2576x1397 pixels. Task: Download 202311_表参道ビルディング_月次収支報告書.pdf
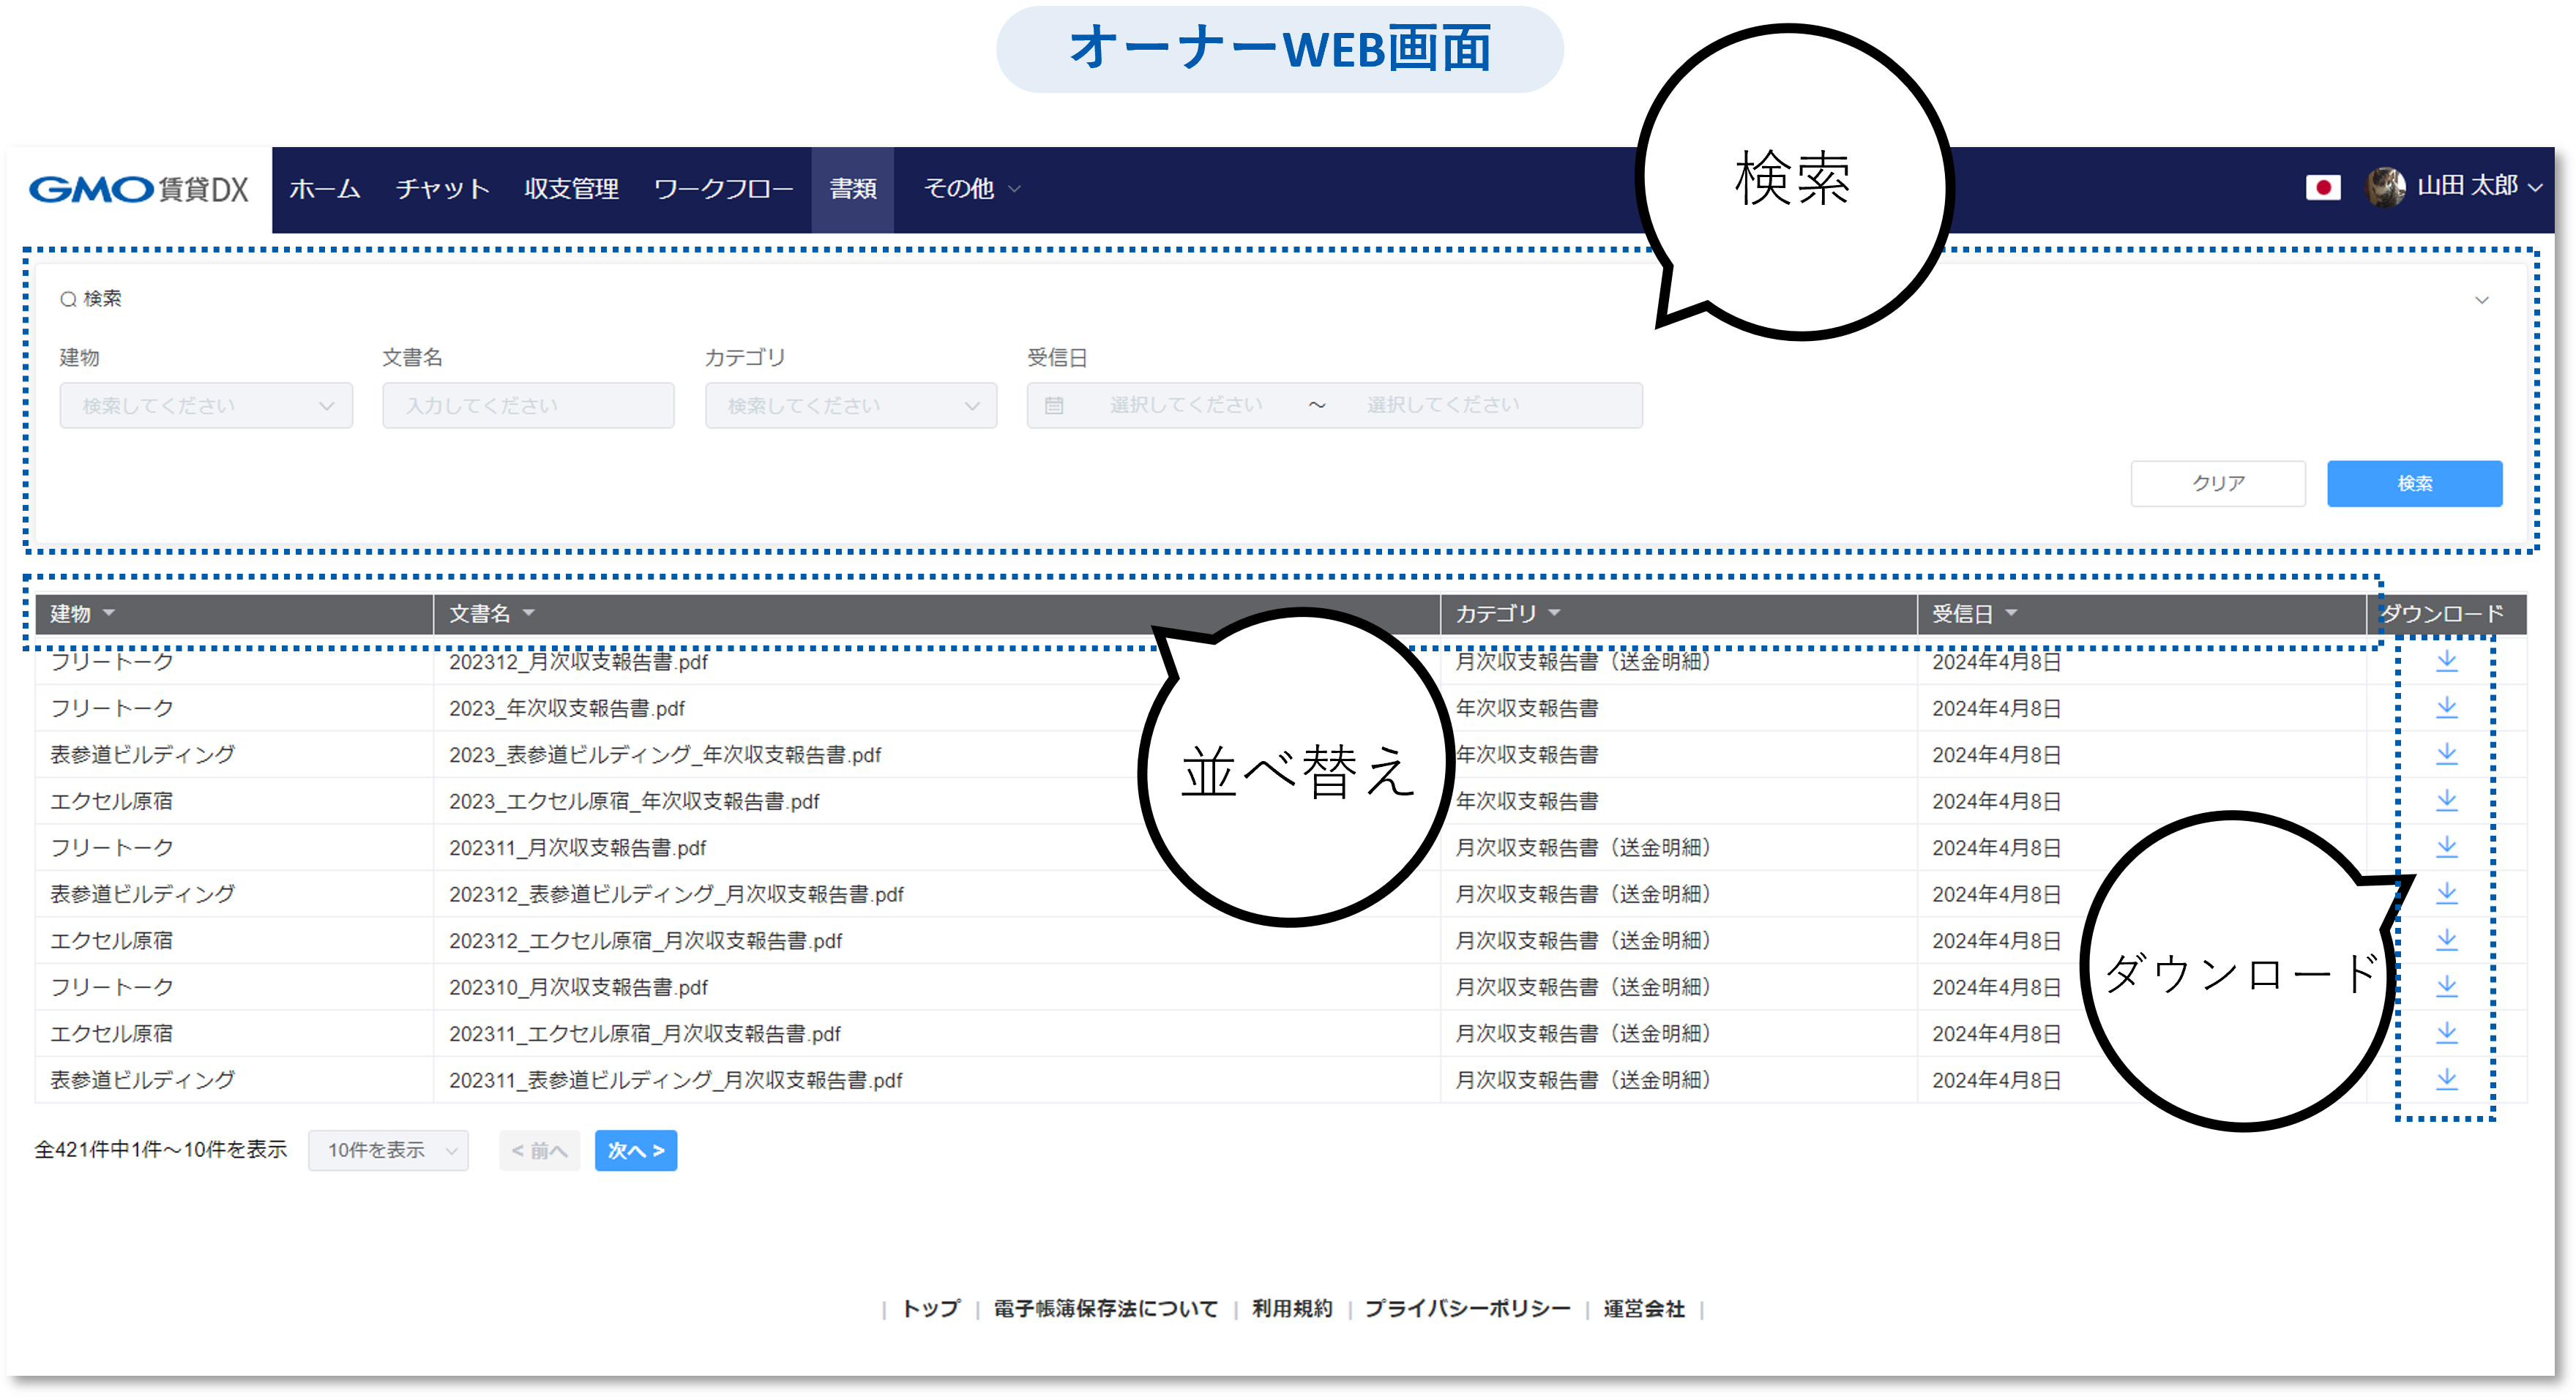point(2446,1079)
